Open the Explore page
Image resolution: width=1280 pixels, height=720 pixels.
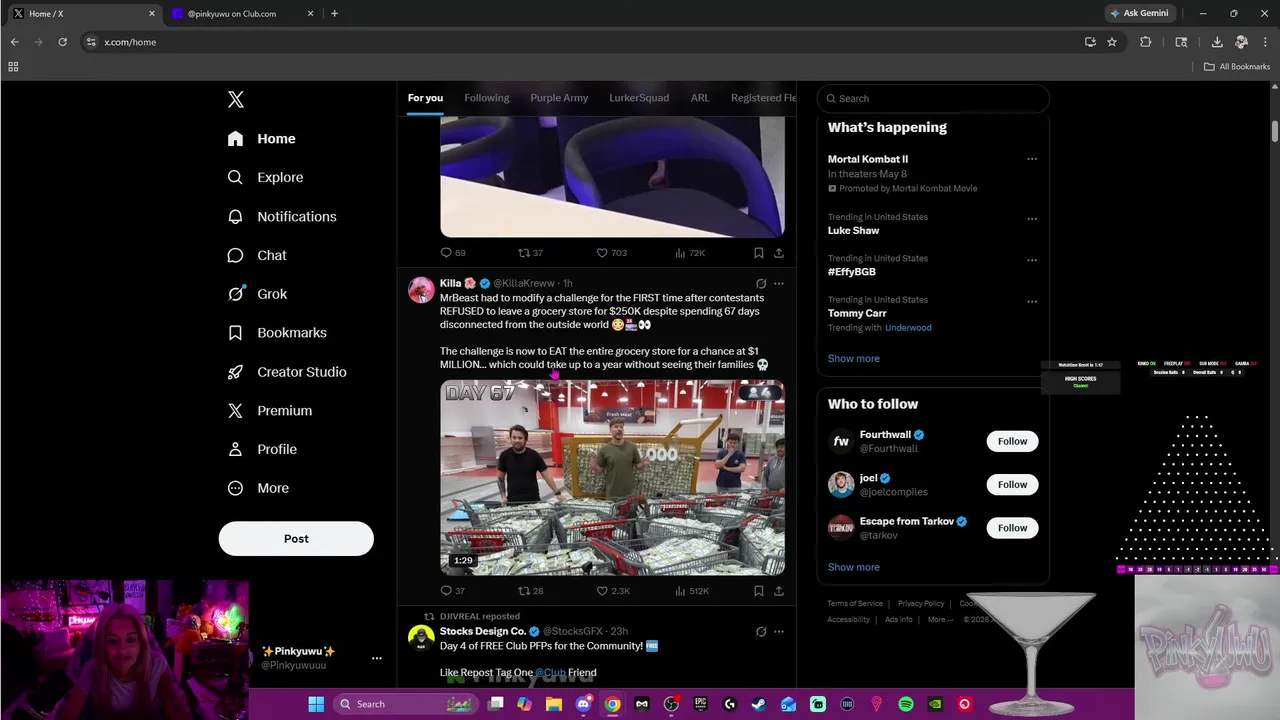pyautogui.click(x=265, y=177)
